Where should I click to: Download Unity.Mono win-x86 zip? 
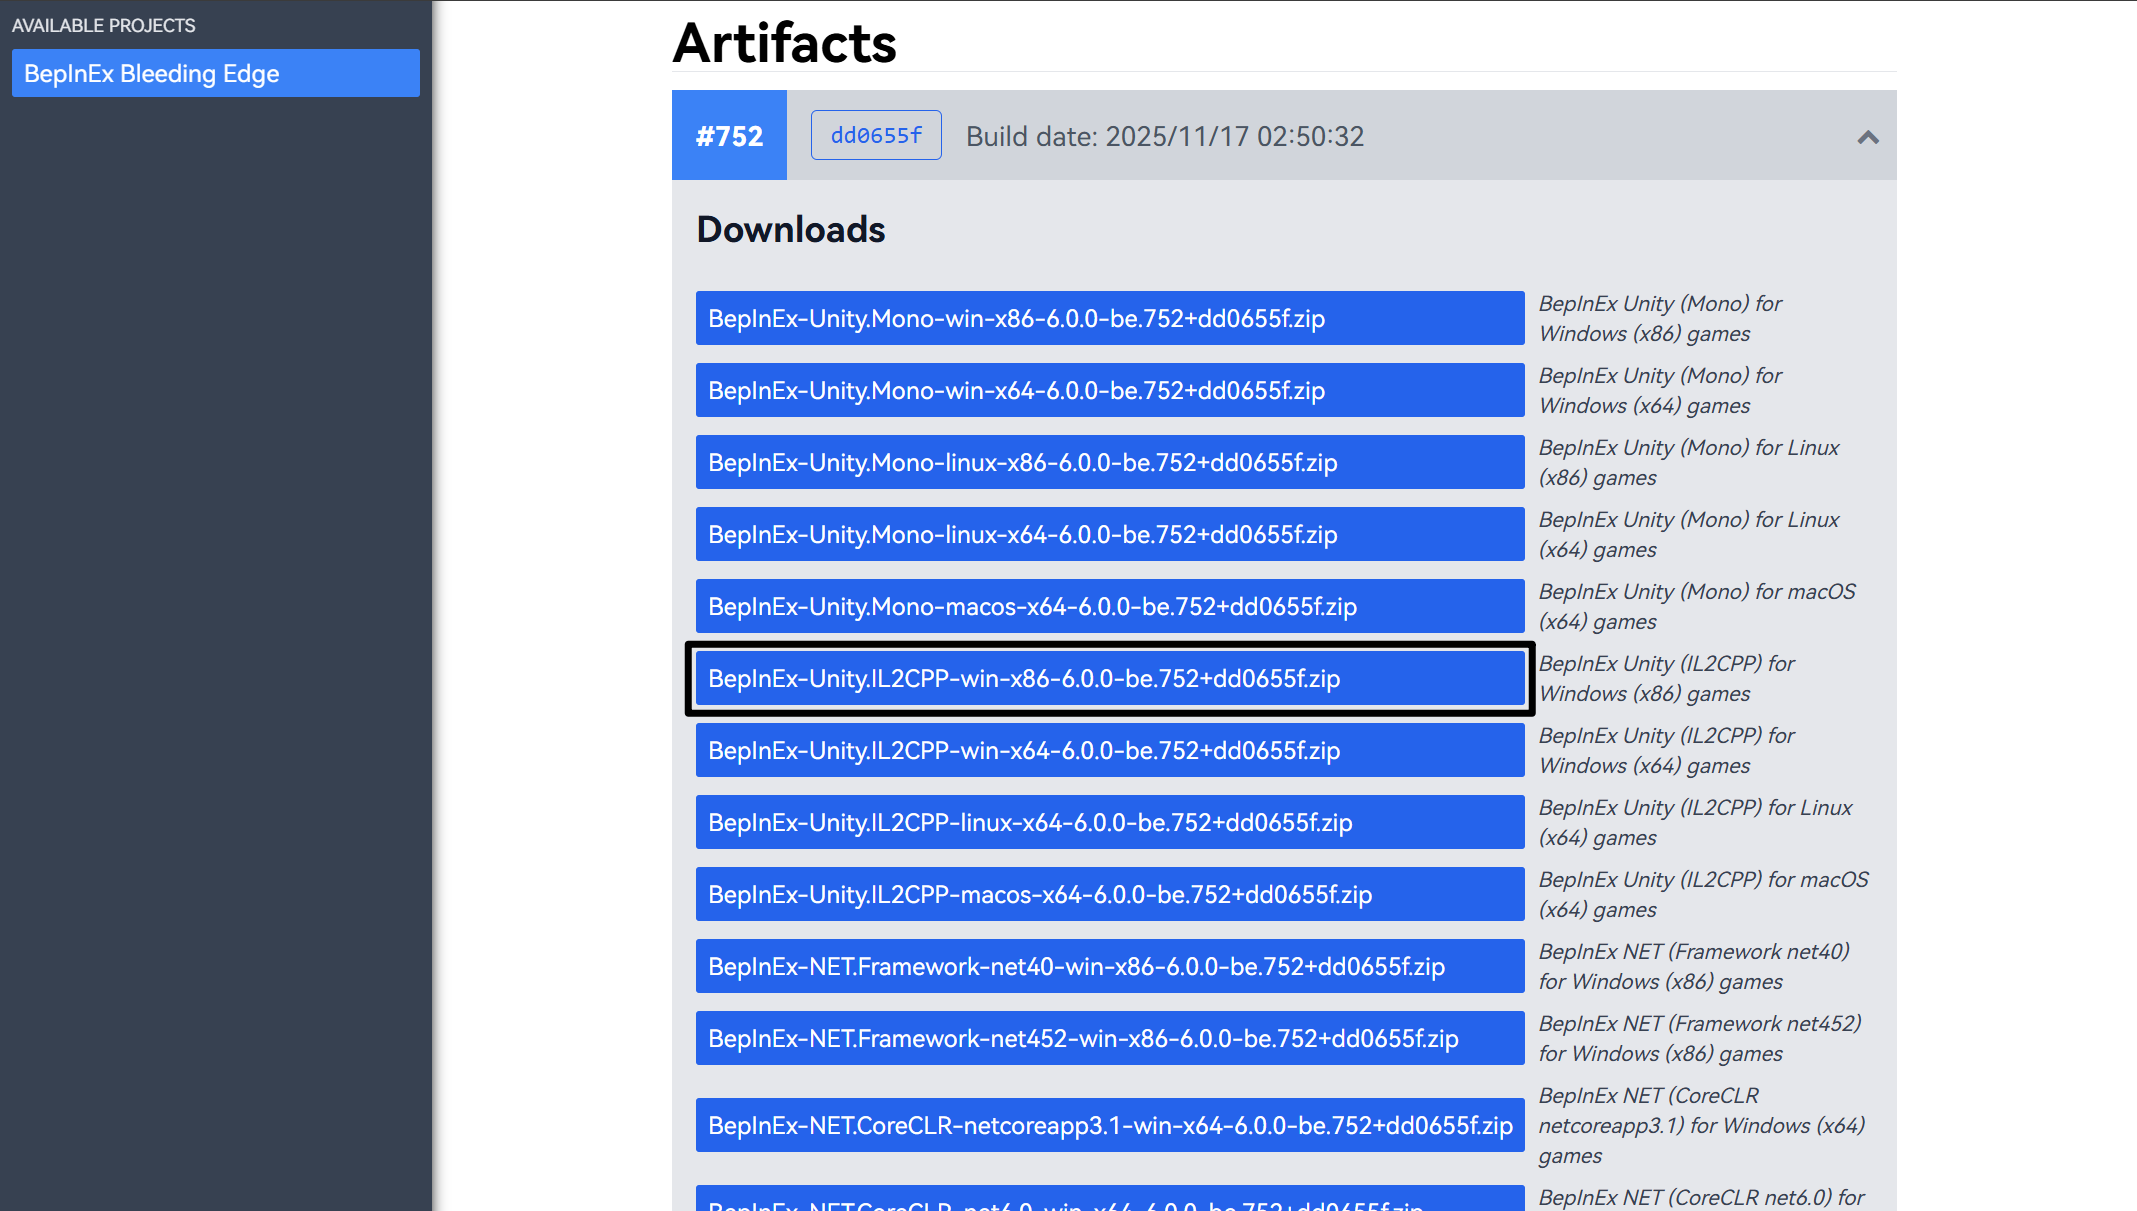(x=1109, y=318)
